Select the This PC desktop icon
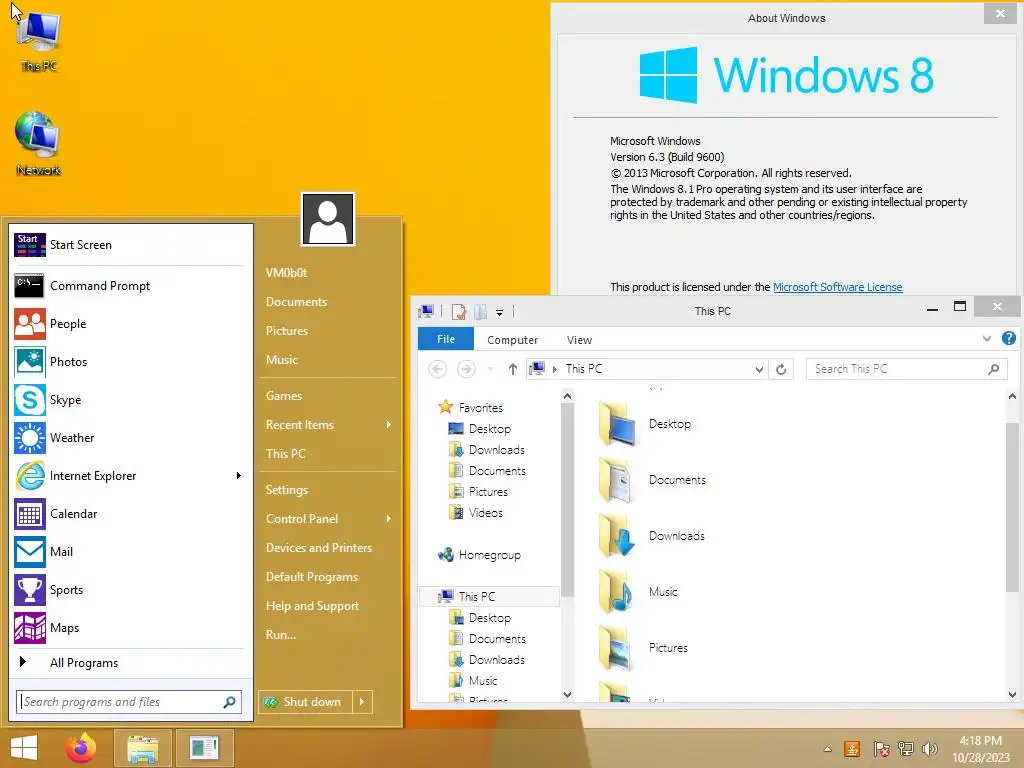The height and width of the screenshot is (768, 1024). (x=39, y=39)
